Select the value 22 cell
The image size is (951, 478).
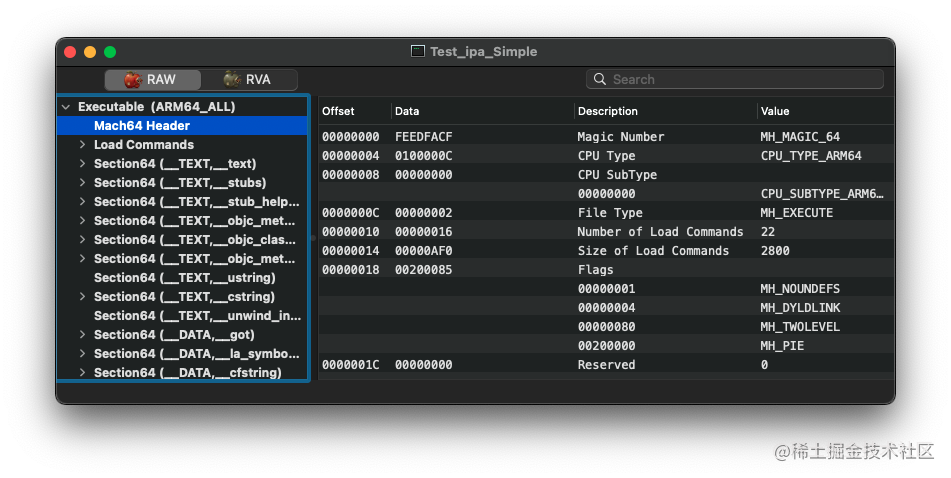tap(767, 232)
